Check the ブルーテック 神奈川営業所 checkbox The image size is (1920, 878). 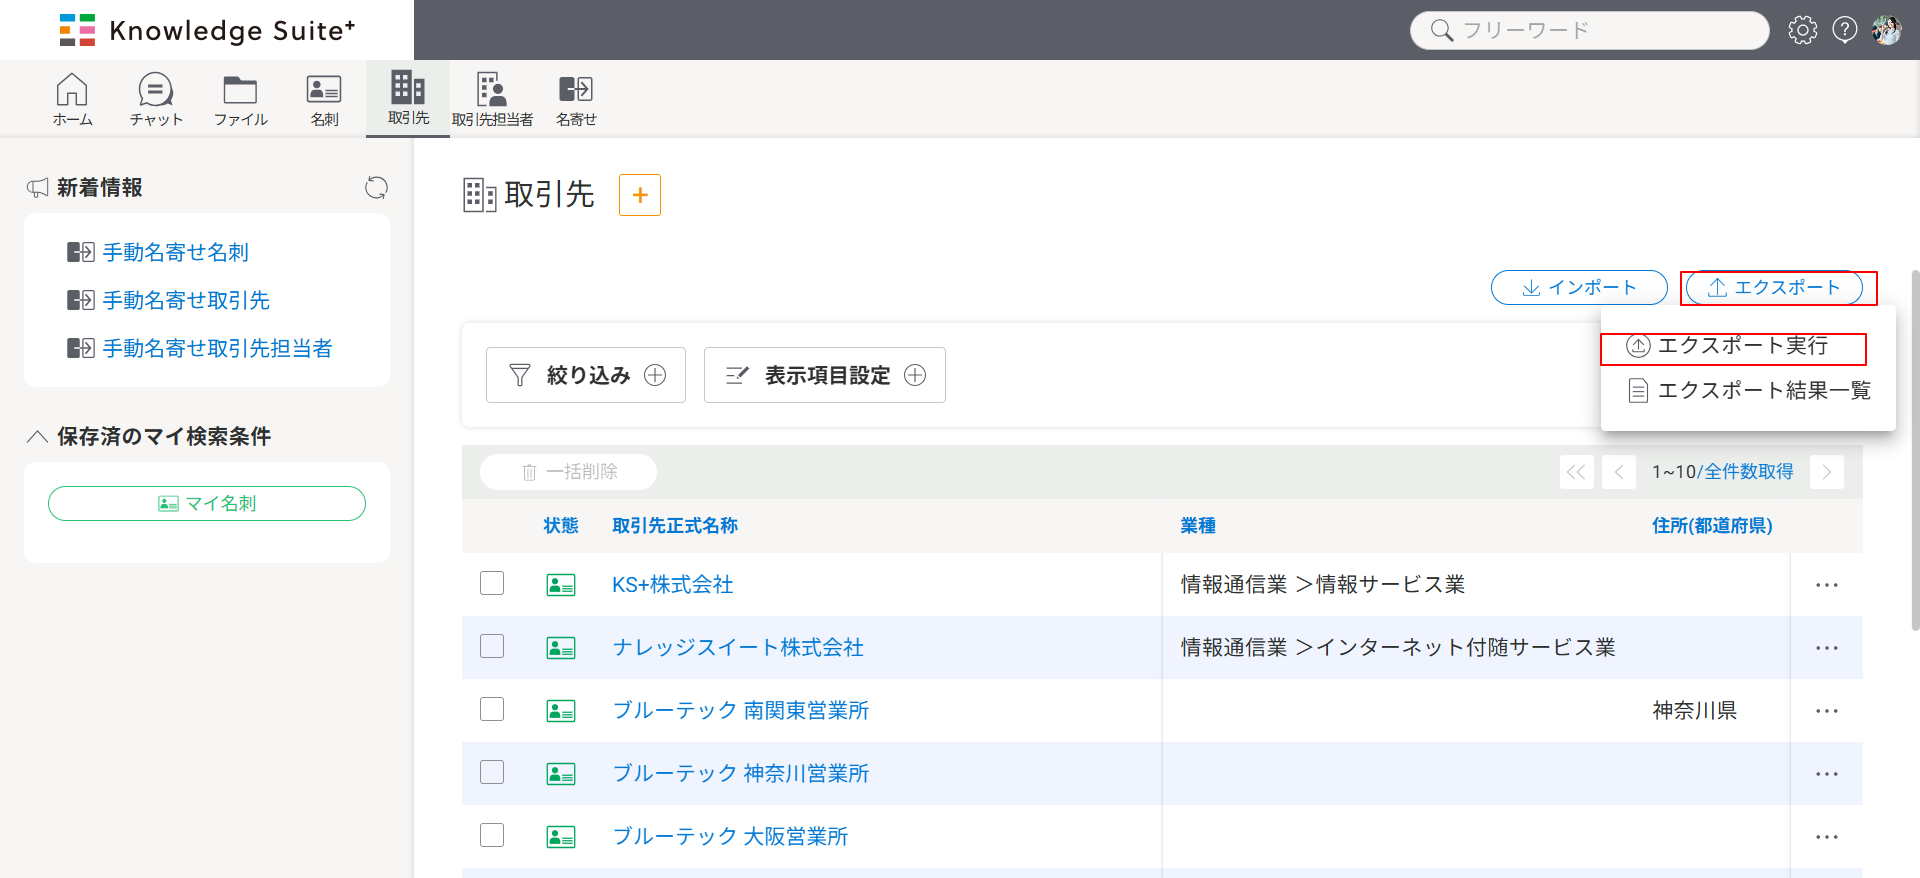(492, 772)
